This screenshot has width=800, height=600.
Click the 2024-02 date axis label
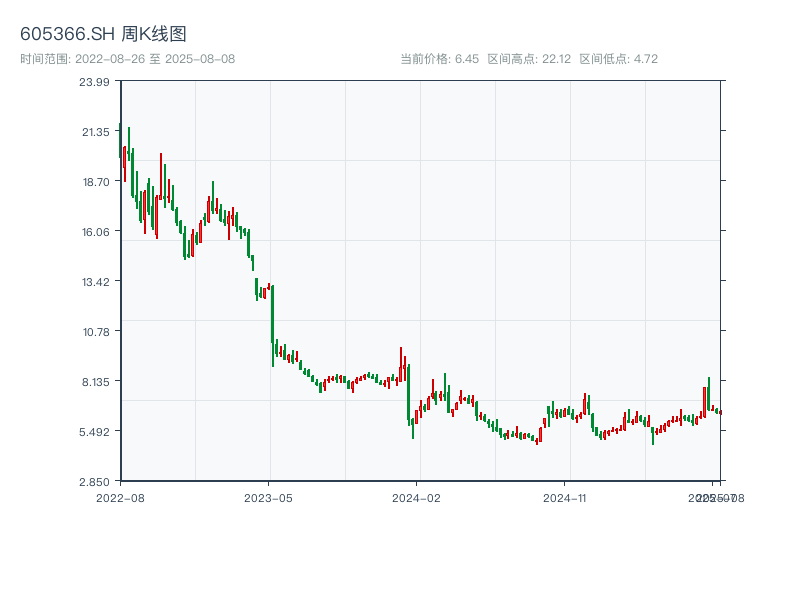click(416, 497)
